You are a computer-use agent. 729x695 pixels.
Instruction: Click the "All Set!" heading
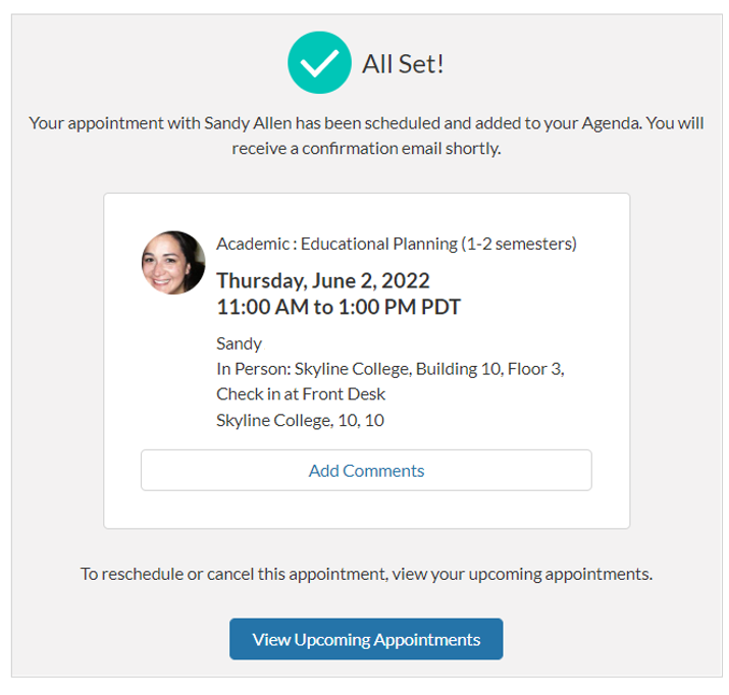point(403,64)
